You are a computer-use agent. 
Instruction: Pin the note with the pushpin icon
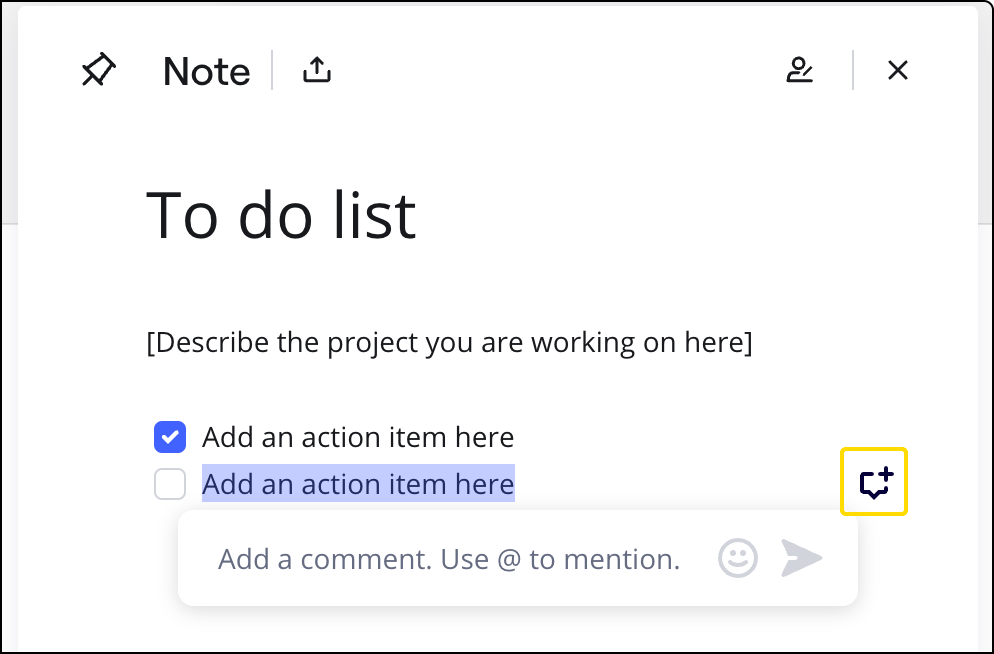click(x=99, y=70)
